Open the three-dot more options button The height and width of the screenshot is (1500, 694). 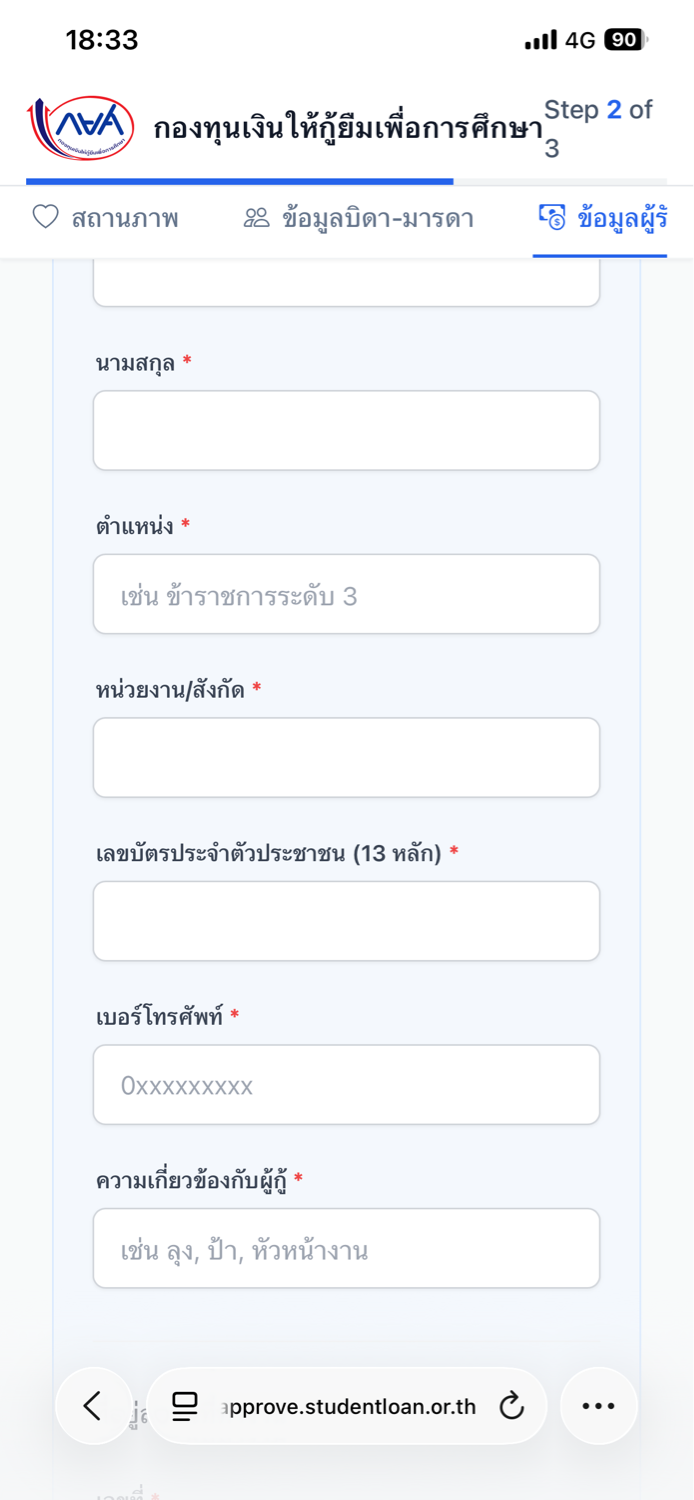point(599,1406)
